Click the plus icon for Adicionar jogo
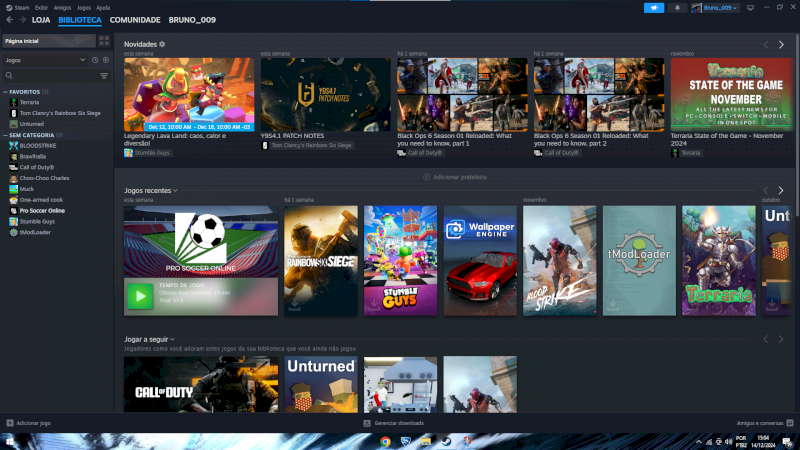Screen dimensions: 800x450 [x=10, y=423]
